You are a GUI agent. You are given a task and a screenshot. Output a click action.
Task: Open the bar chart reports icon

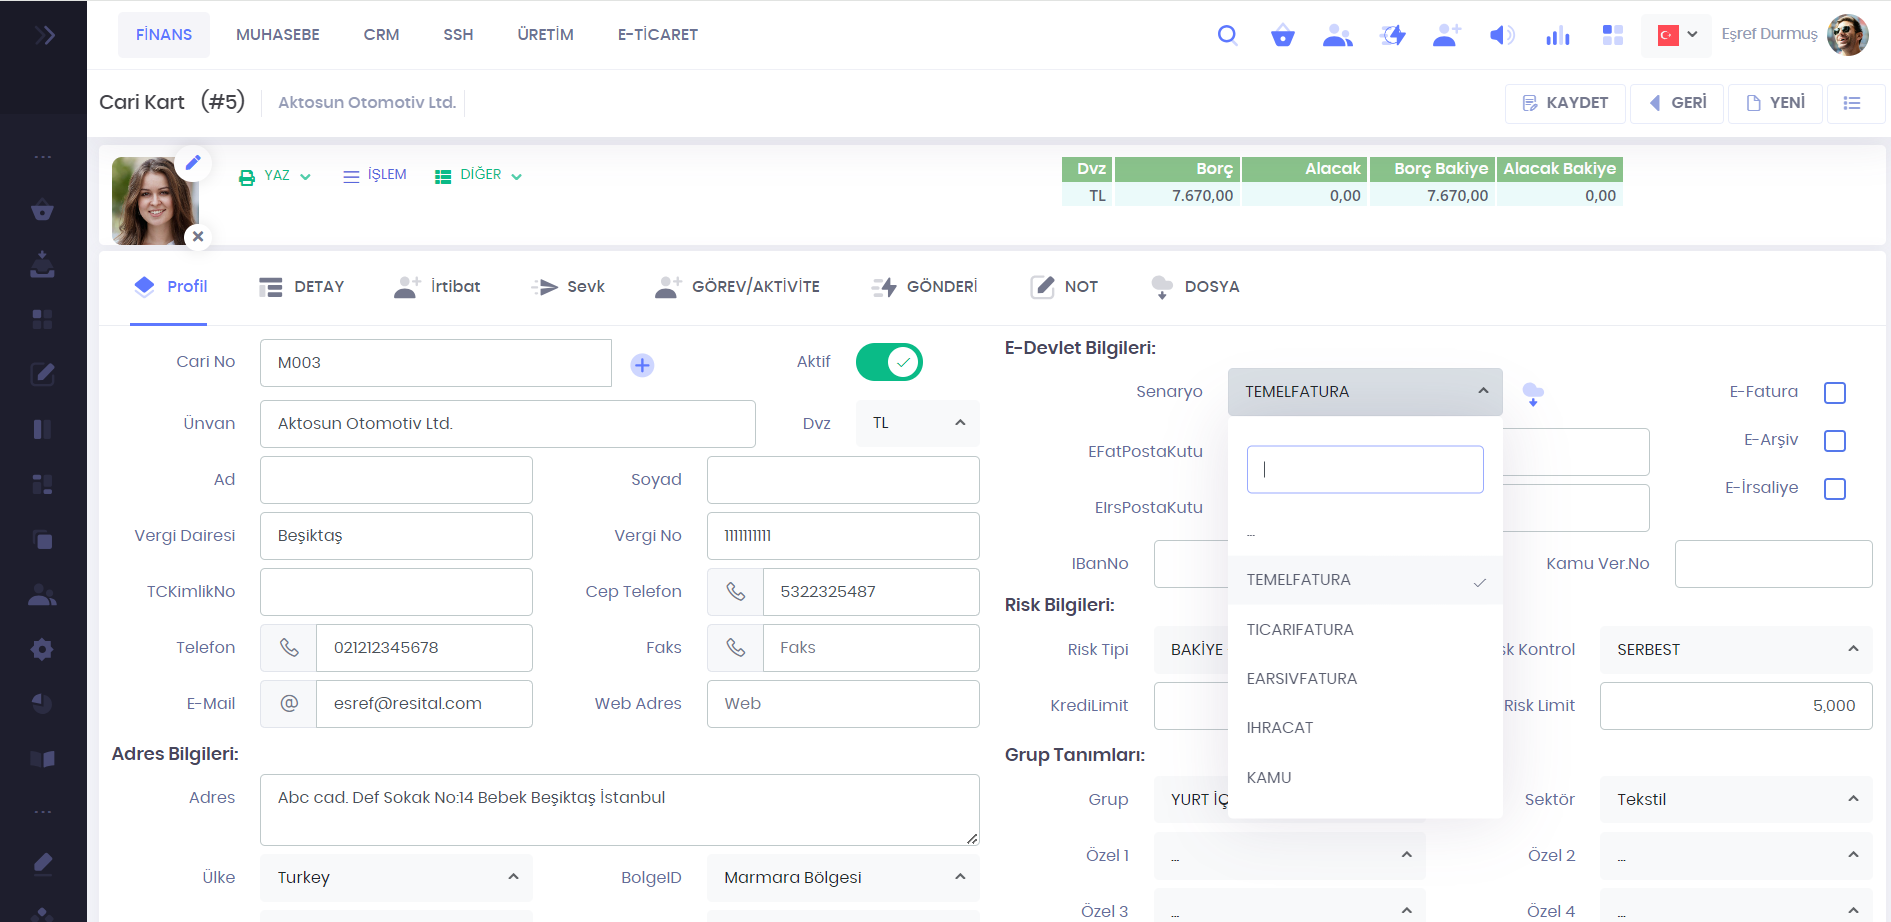tap(1557, 36)
